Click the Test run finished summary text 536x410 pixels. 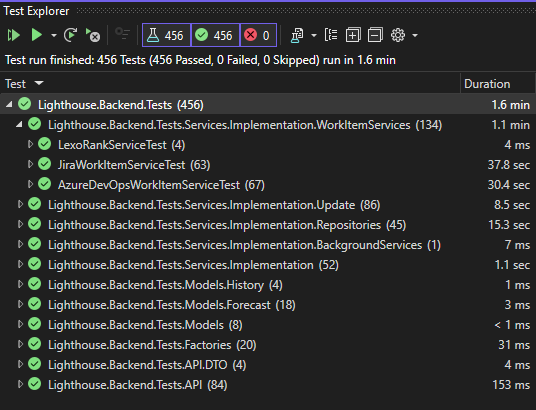pos(200,60)
